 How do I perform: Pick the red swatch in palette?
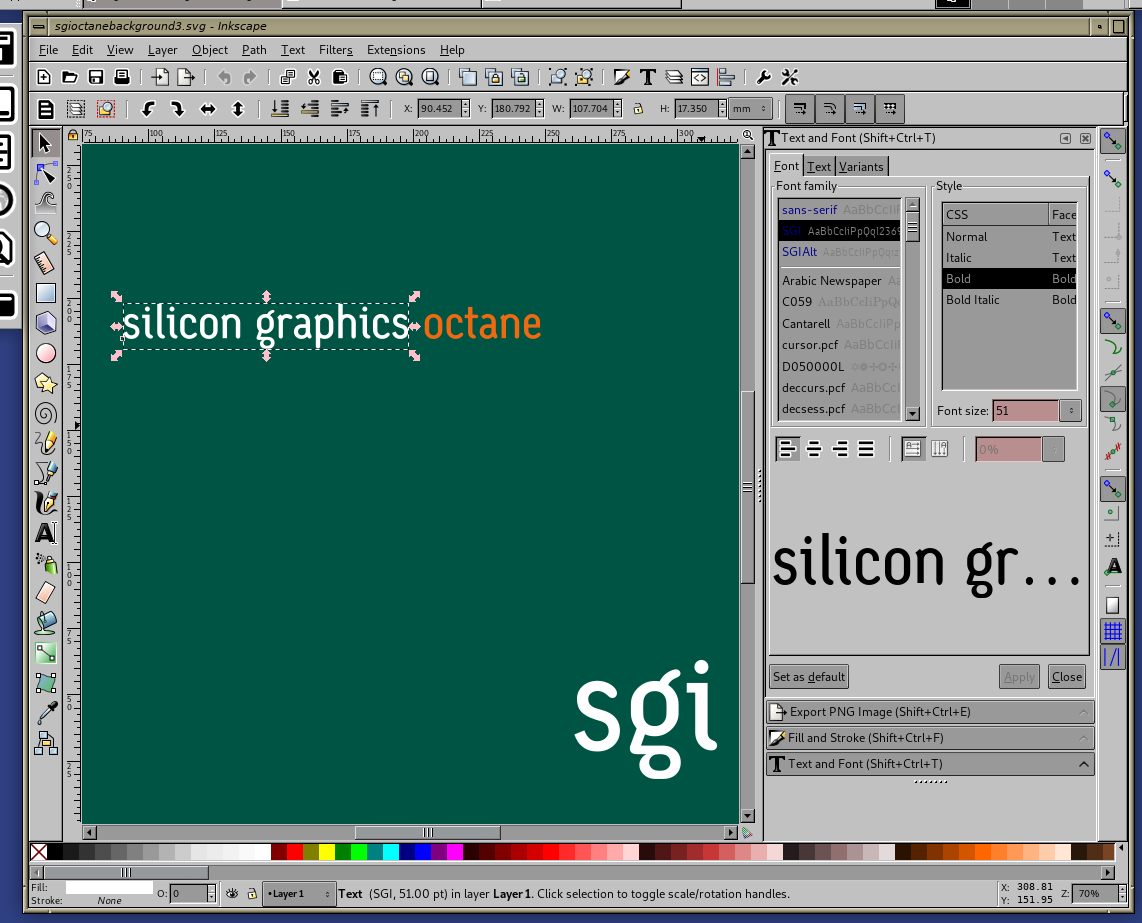[x=295, y=852]
